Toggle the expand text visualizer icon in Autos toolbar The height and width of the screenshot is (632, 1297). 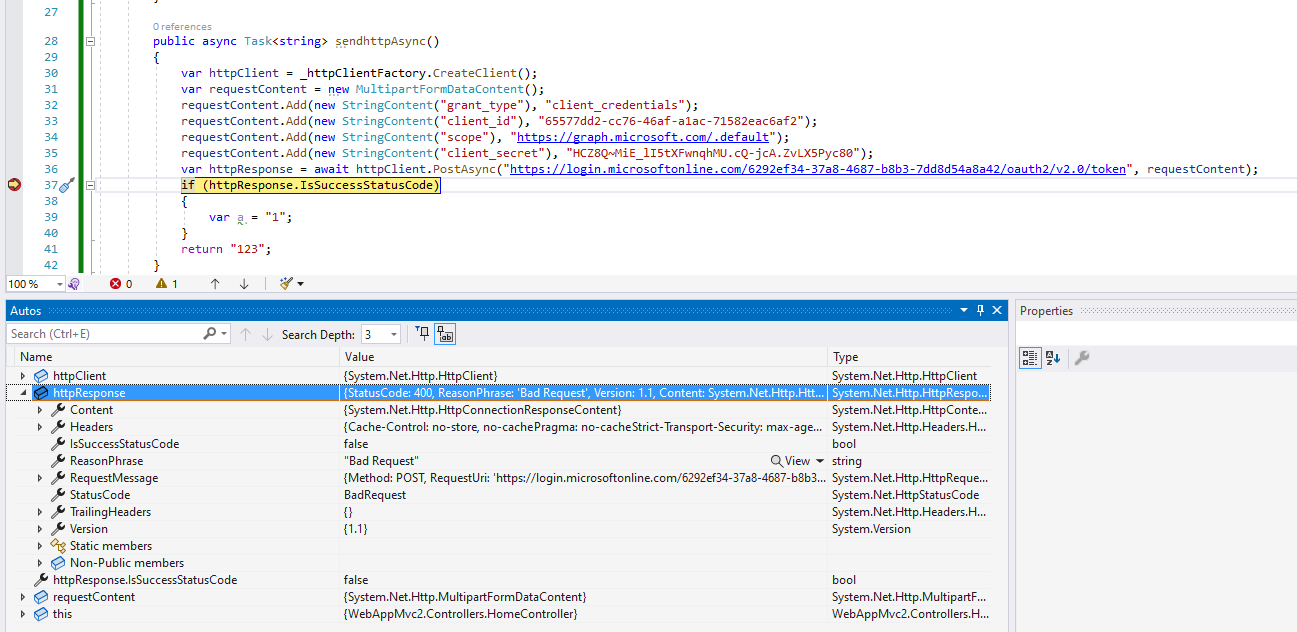click(x=445, y=334)
